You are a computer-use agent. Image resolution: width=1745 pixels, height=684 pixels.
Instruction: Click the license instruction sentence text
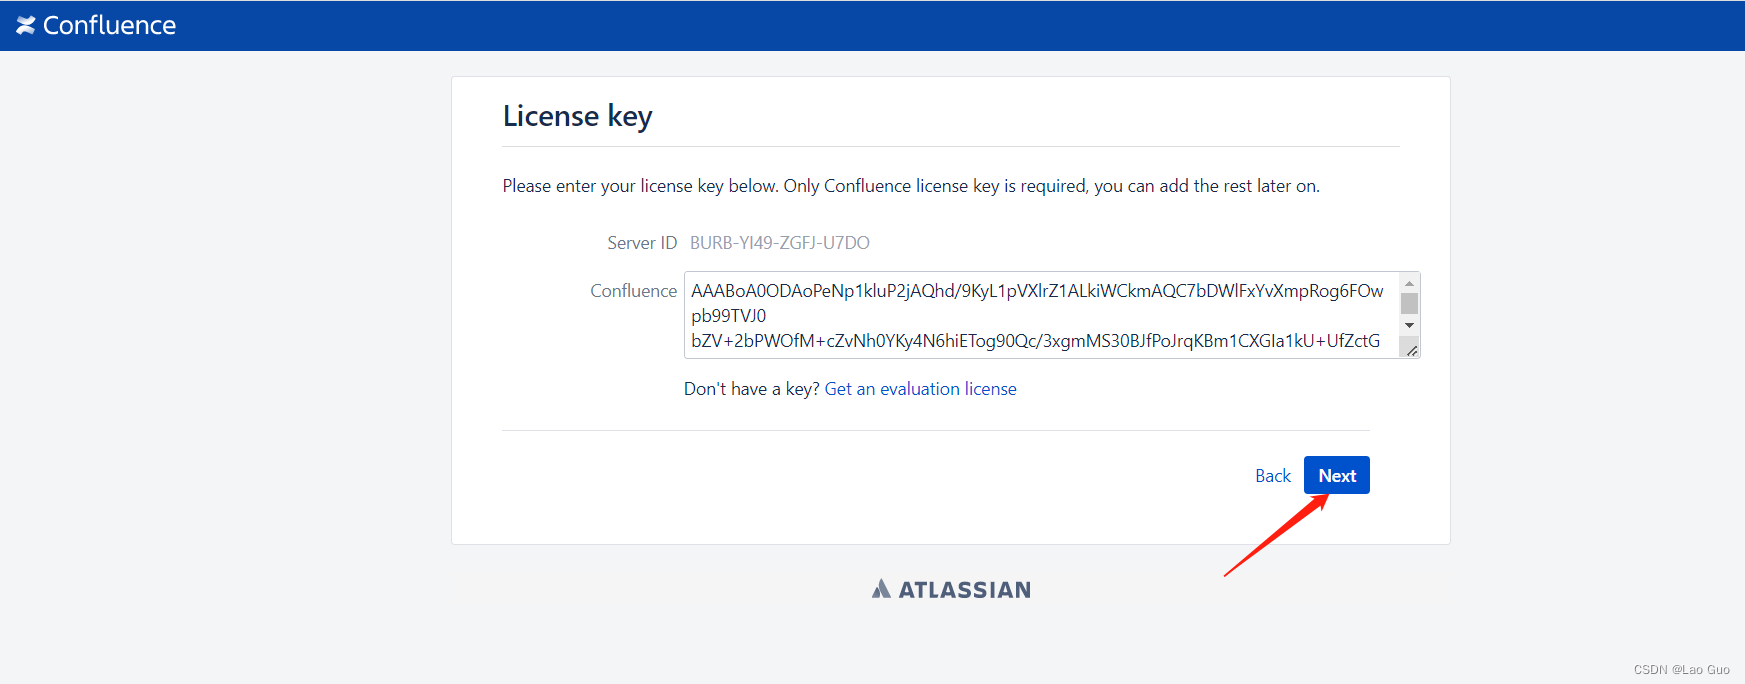coord(910,185)
